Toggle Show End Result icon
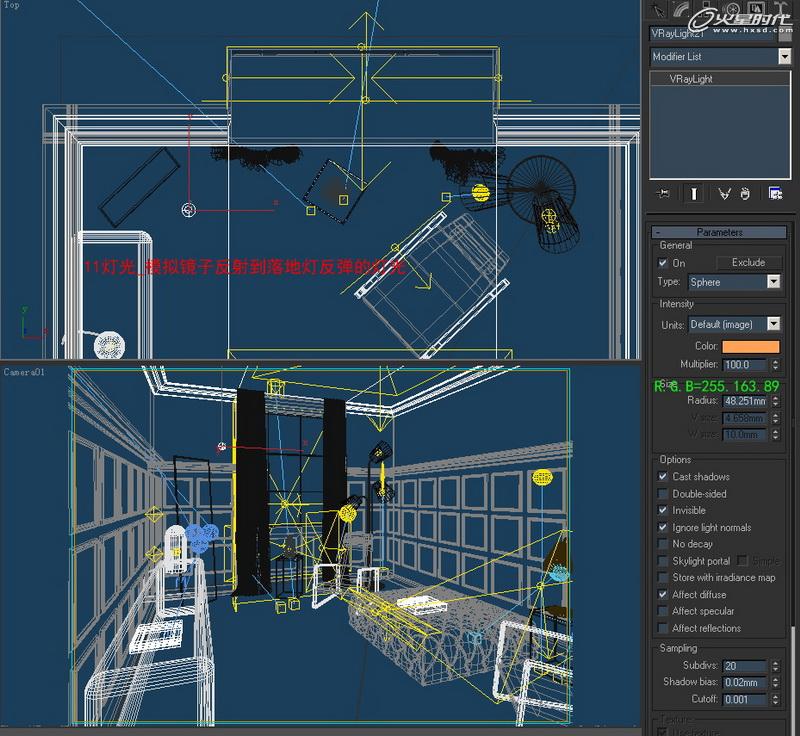The height and width of the screenshot is (736, 800). 694,193
